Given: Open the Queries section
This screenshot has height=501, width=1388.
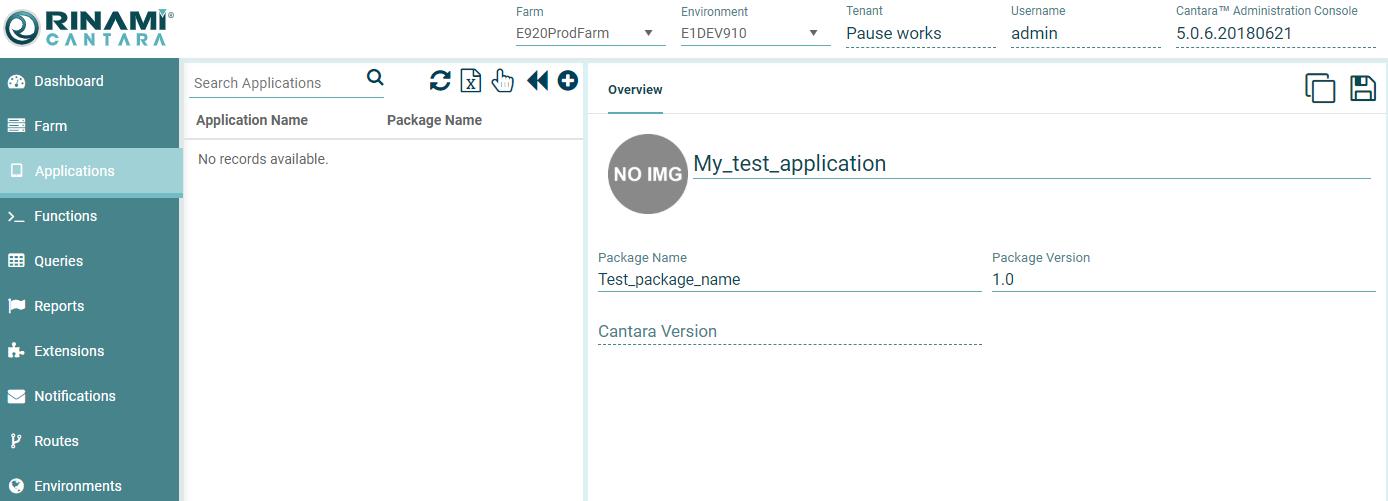Looking at the screenshot, I should pyautogui.click(x=58, y=261).
